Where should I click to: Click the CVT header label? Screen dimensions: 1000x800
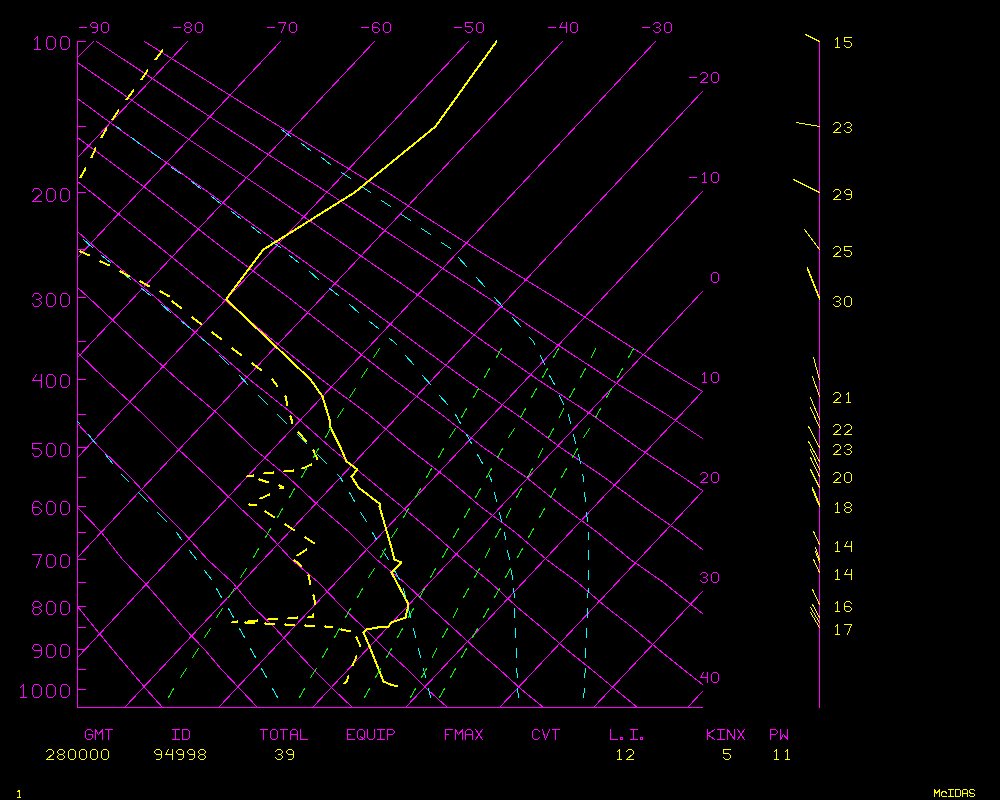[545, 735]
